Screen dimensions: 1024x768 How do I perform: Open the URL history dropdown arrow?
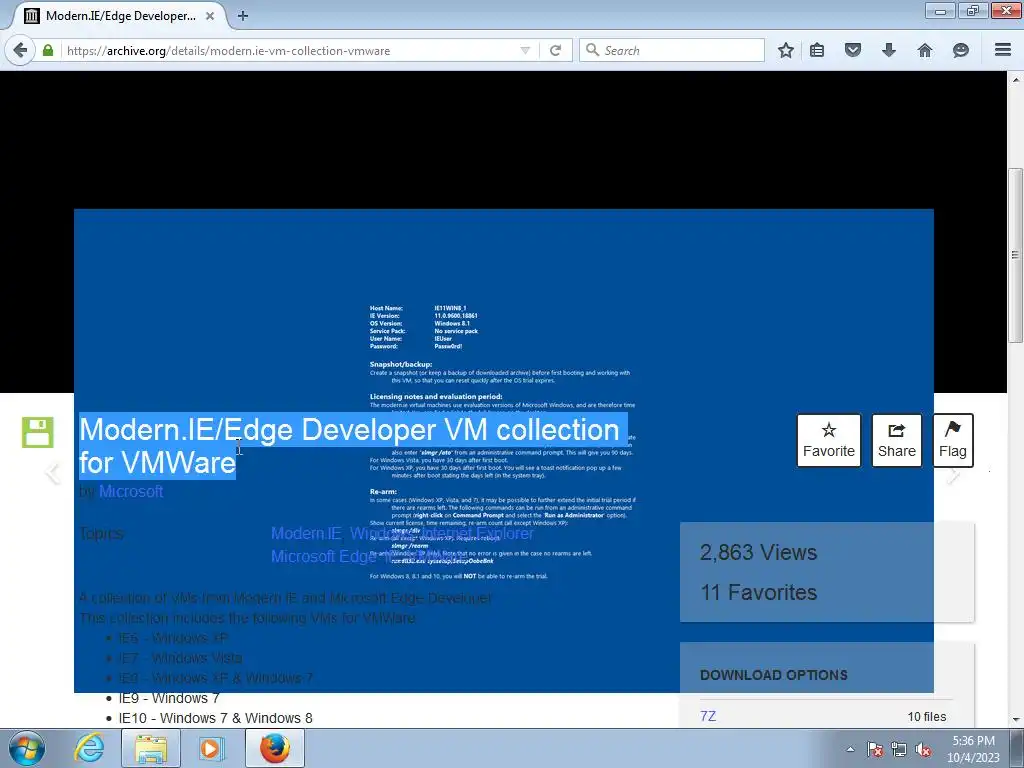click(x=525, y=50)
